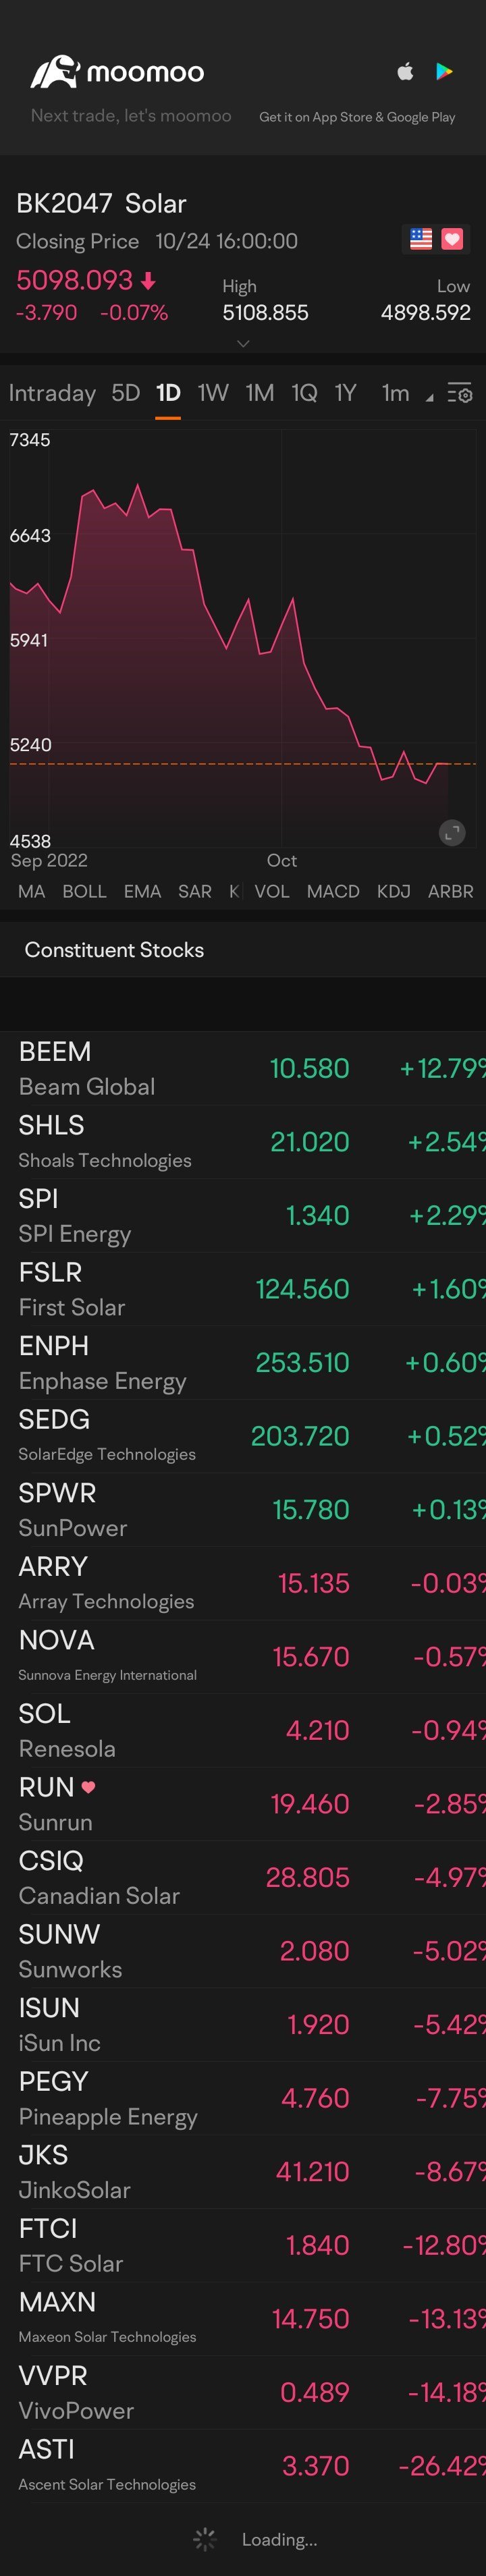Open the Beam Global stock row

(x=243, y=1068)
